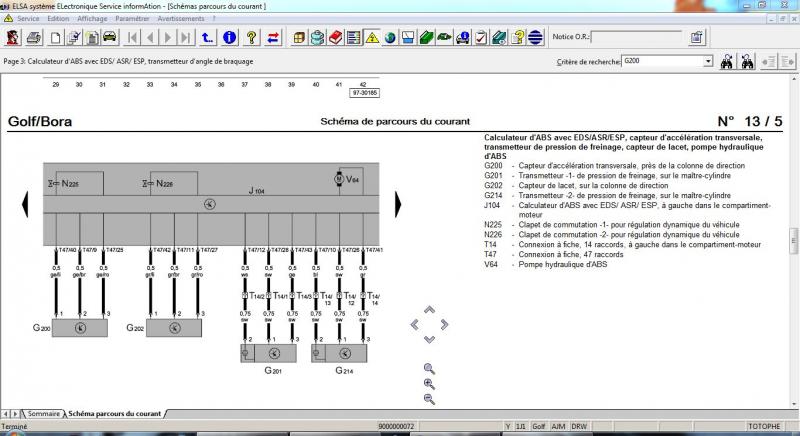Click the car vehicle selection icon
Viewport: 800px width, 436px height.
(x=110, y=37)
